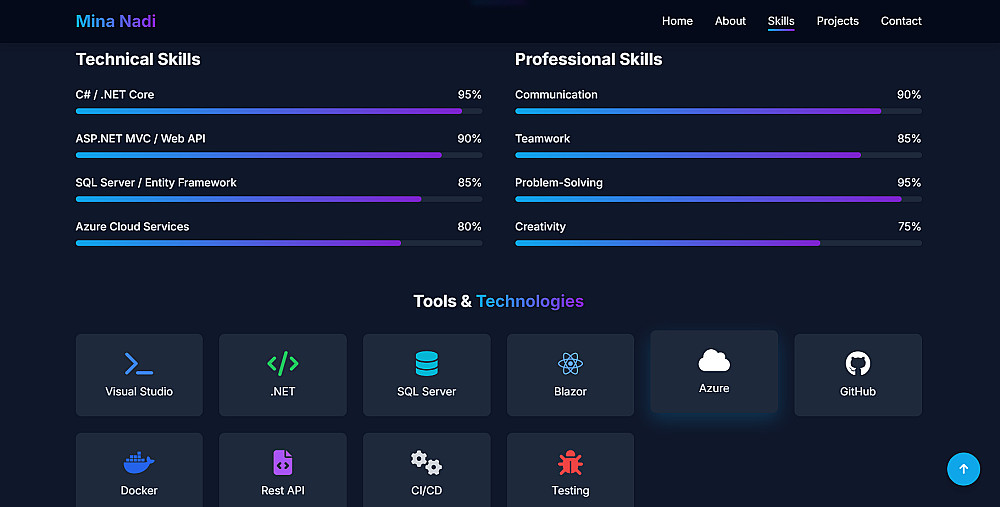Click the scroll-to-top arrow button
This screenshot has height=507, width=1000.
(963, 469)
